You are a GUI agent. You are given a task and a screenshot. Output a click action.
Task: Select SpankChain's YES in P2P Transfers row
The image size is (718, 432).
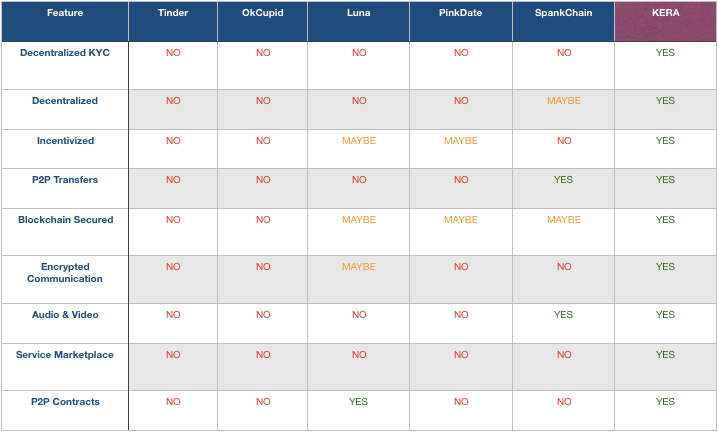[563, 180]
